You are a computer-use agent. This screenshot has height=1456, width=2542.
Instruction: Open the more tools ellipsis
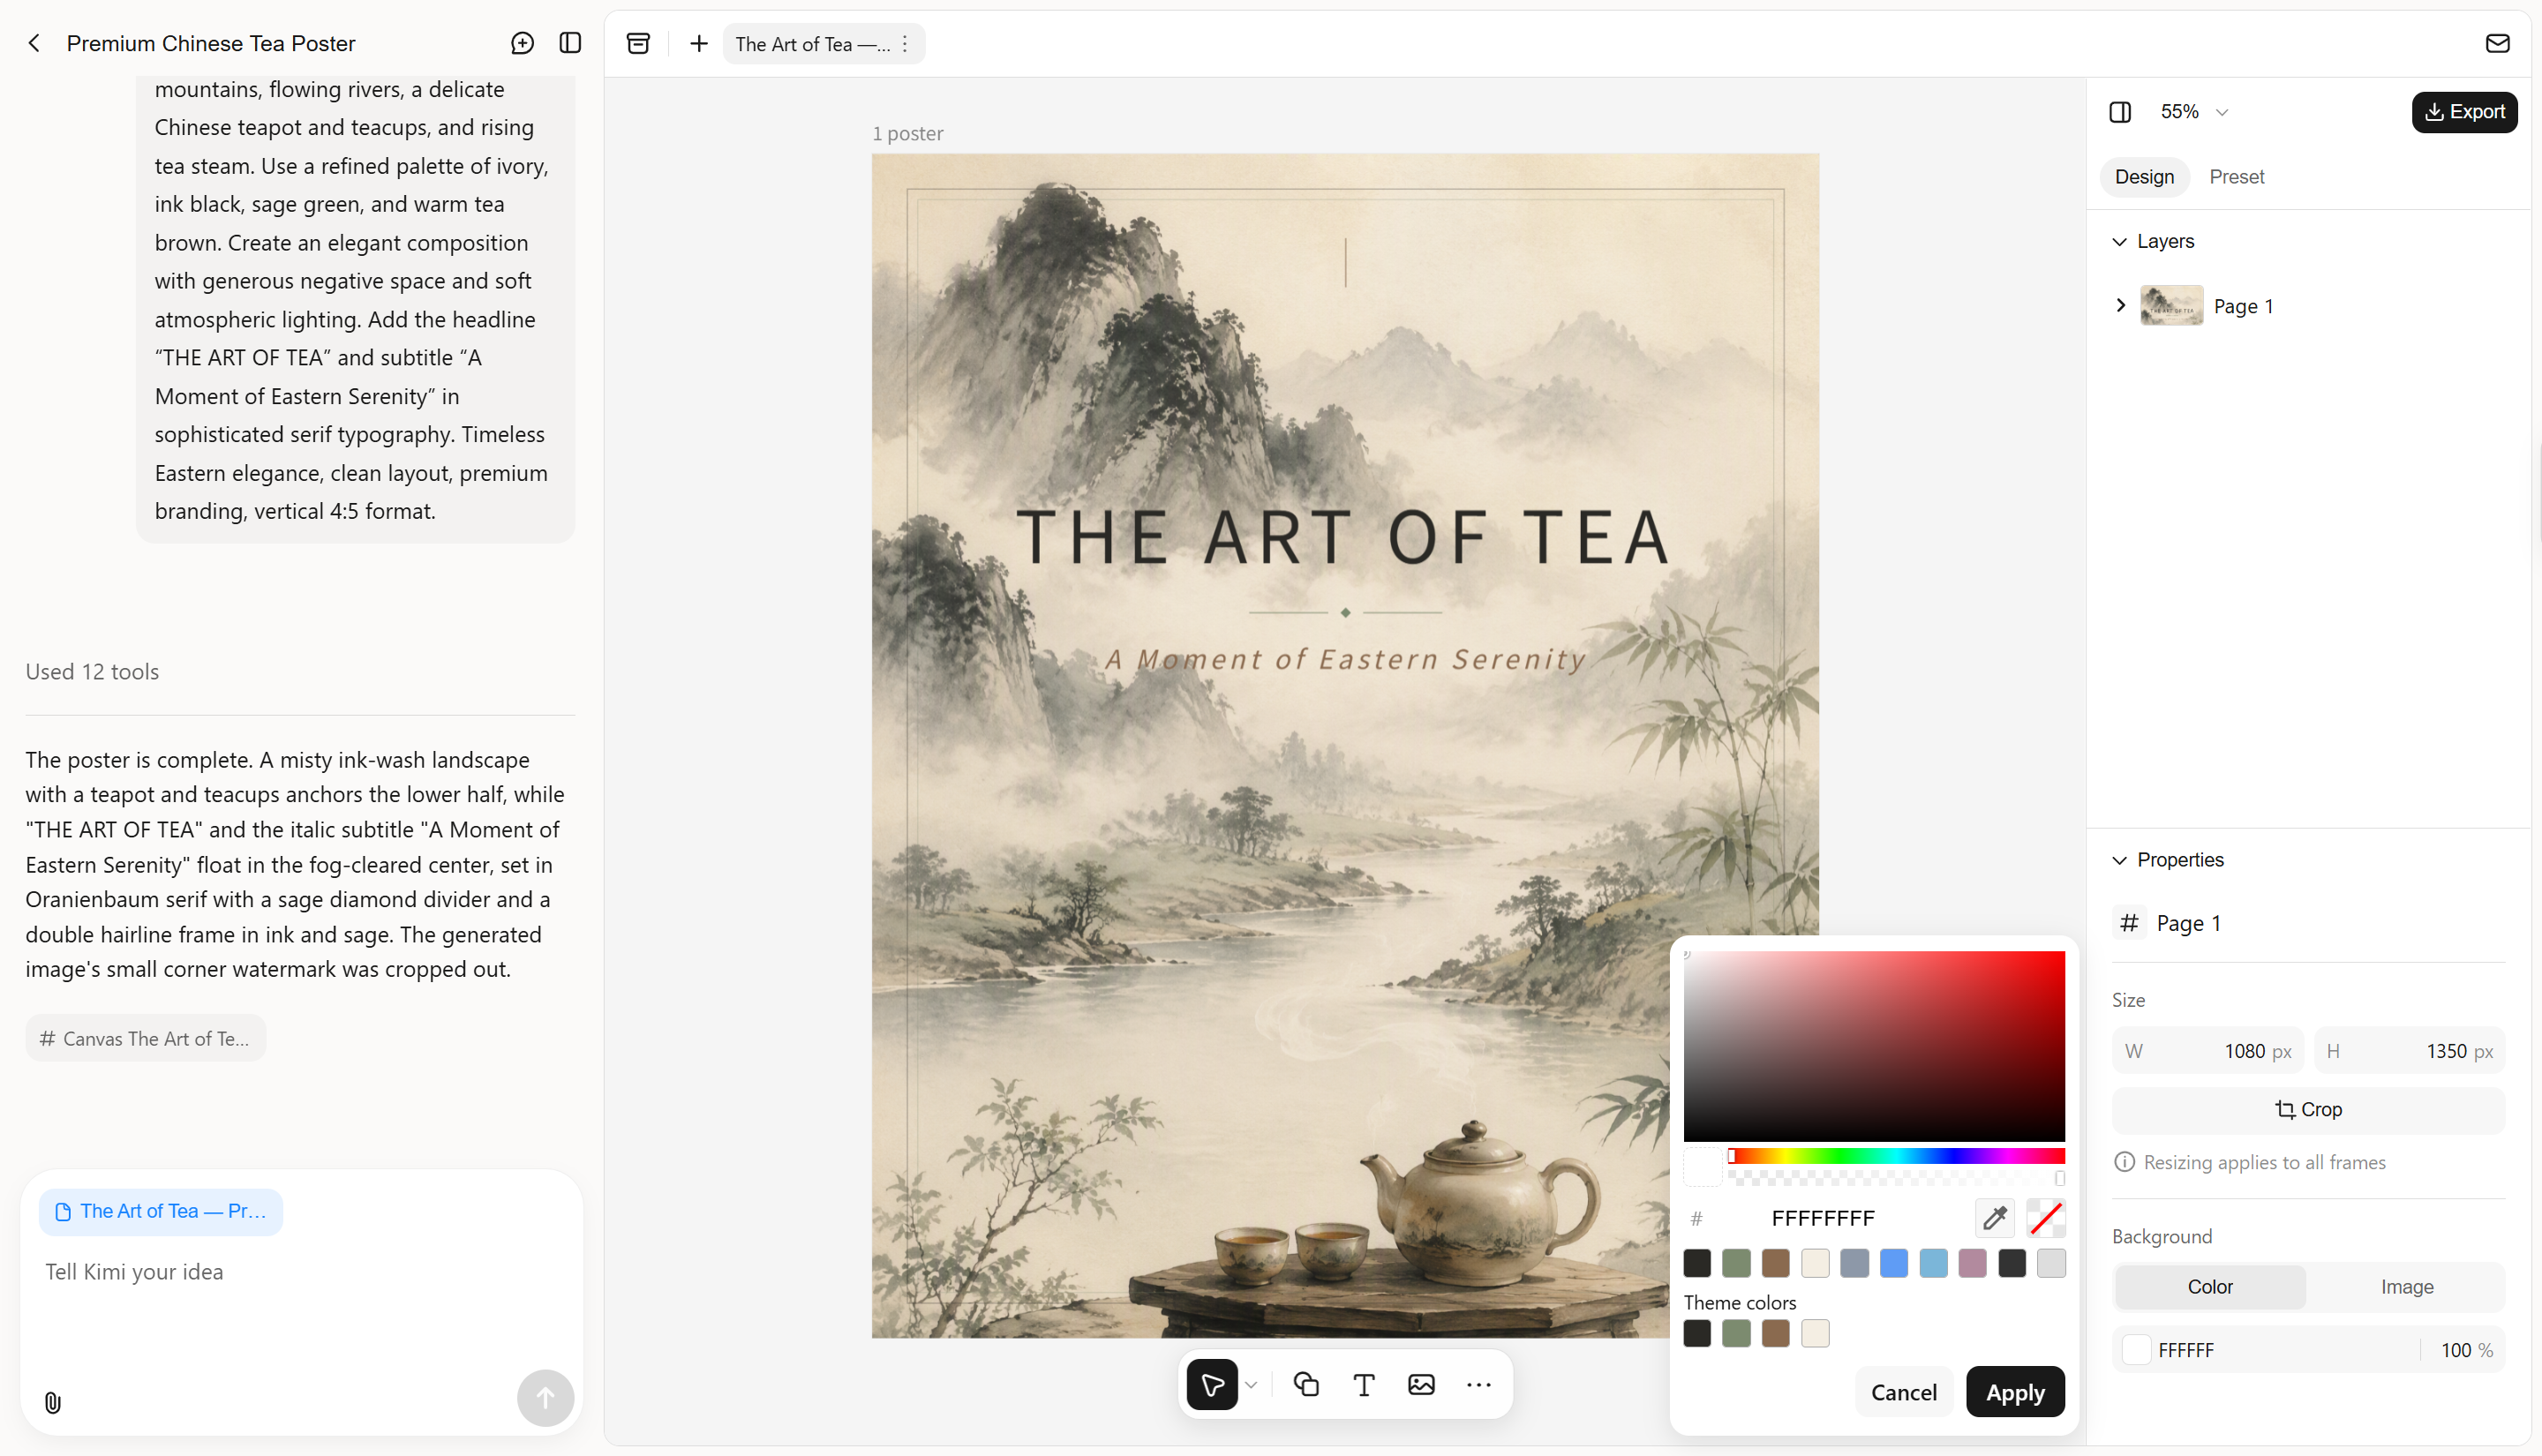[x=1479, y=1384]
